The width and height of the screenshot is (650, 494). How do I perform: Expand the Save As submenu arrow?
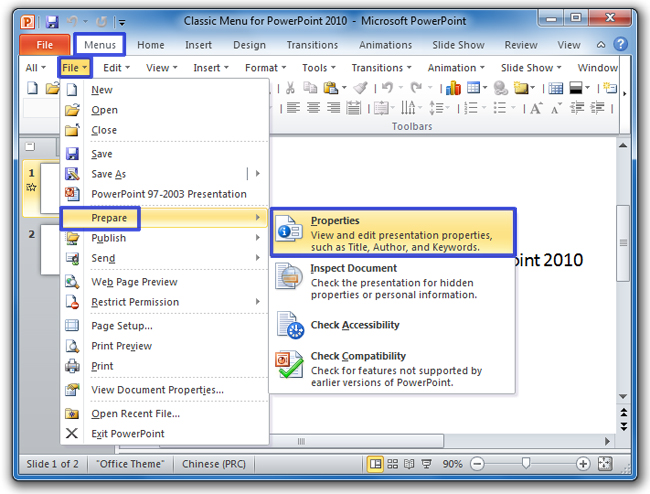click(x=257, y=174)
